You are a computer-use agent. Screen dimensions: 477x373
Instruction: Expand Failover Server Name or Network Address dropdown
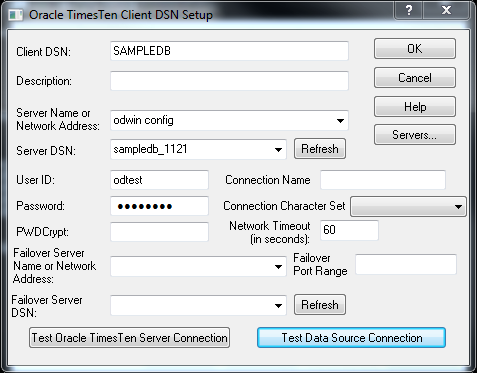(278, 266)
